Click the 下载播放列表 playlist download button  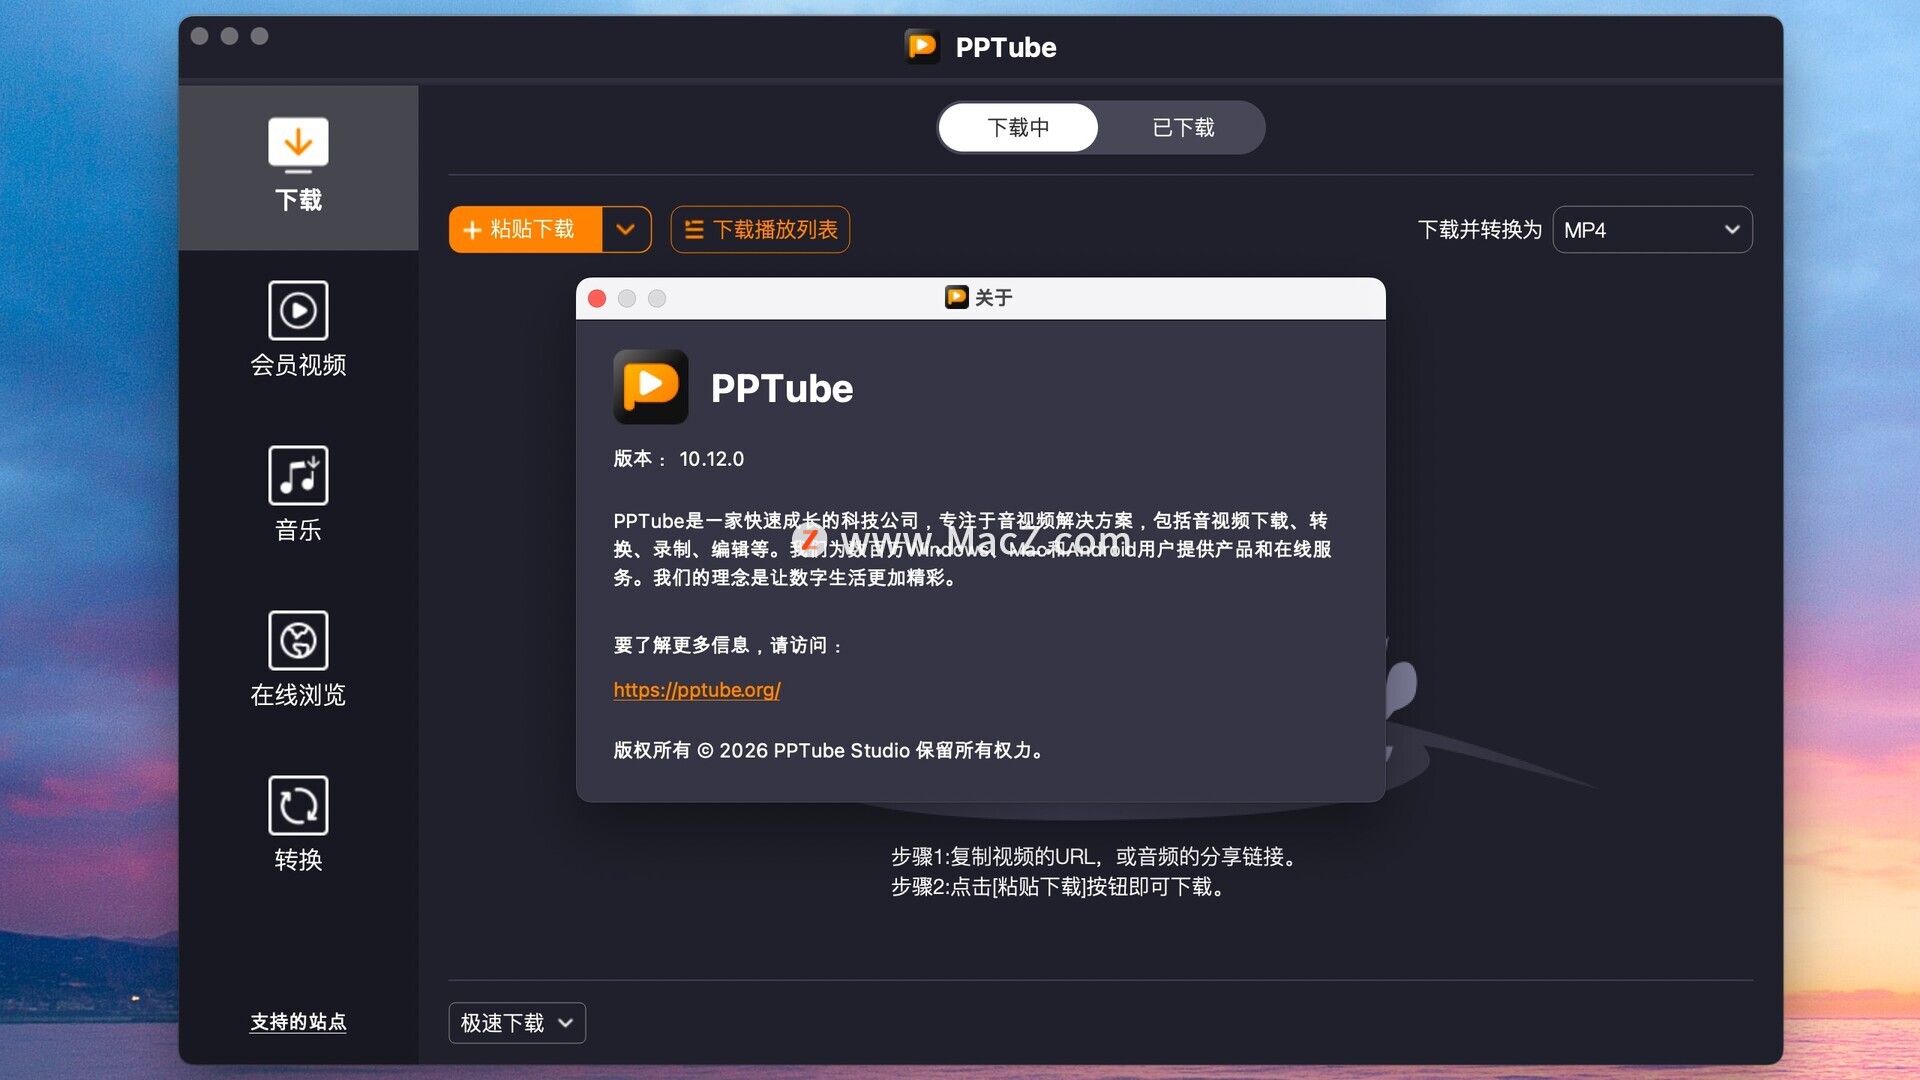pyautogui.click(x=760, y=229)
